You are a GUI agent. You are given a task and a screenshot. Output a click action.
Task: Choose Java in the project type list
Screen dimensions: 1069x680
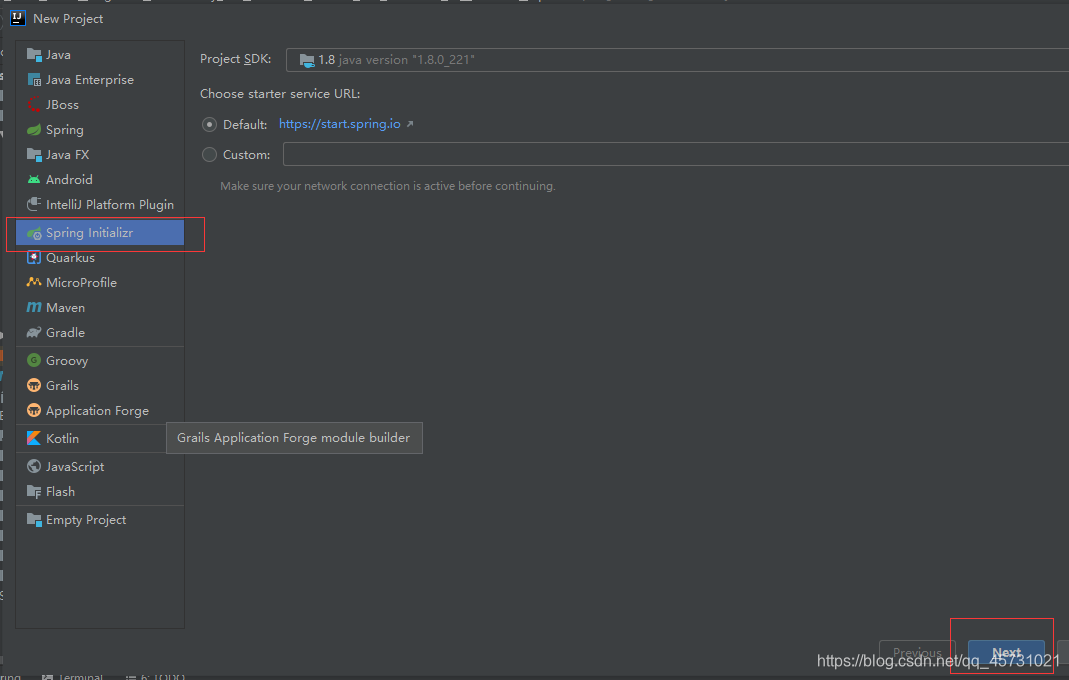click(100, 55)
